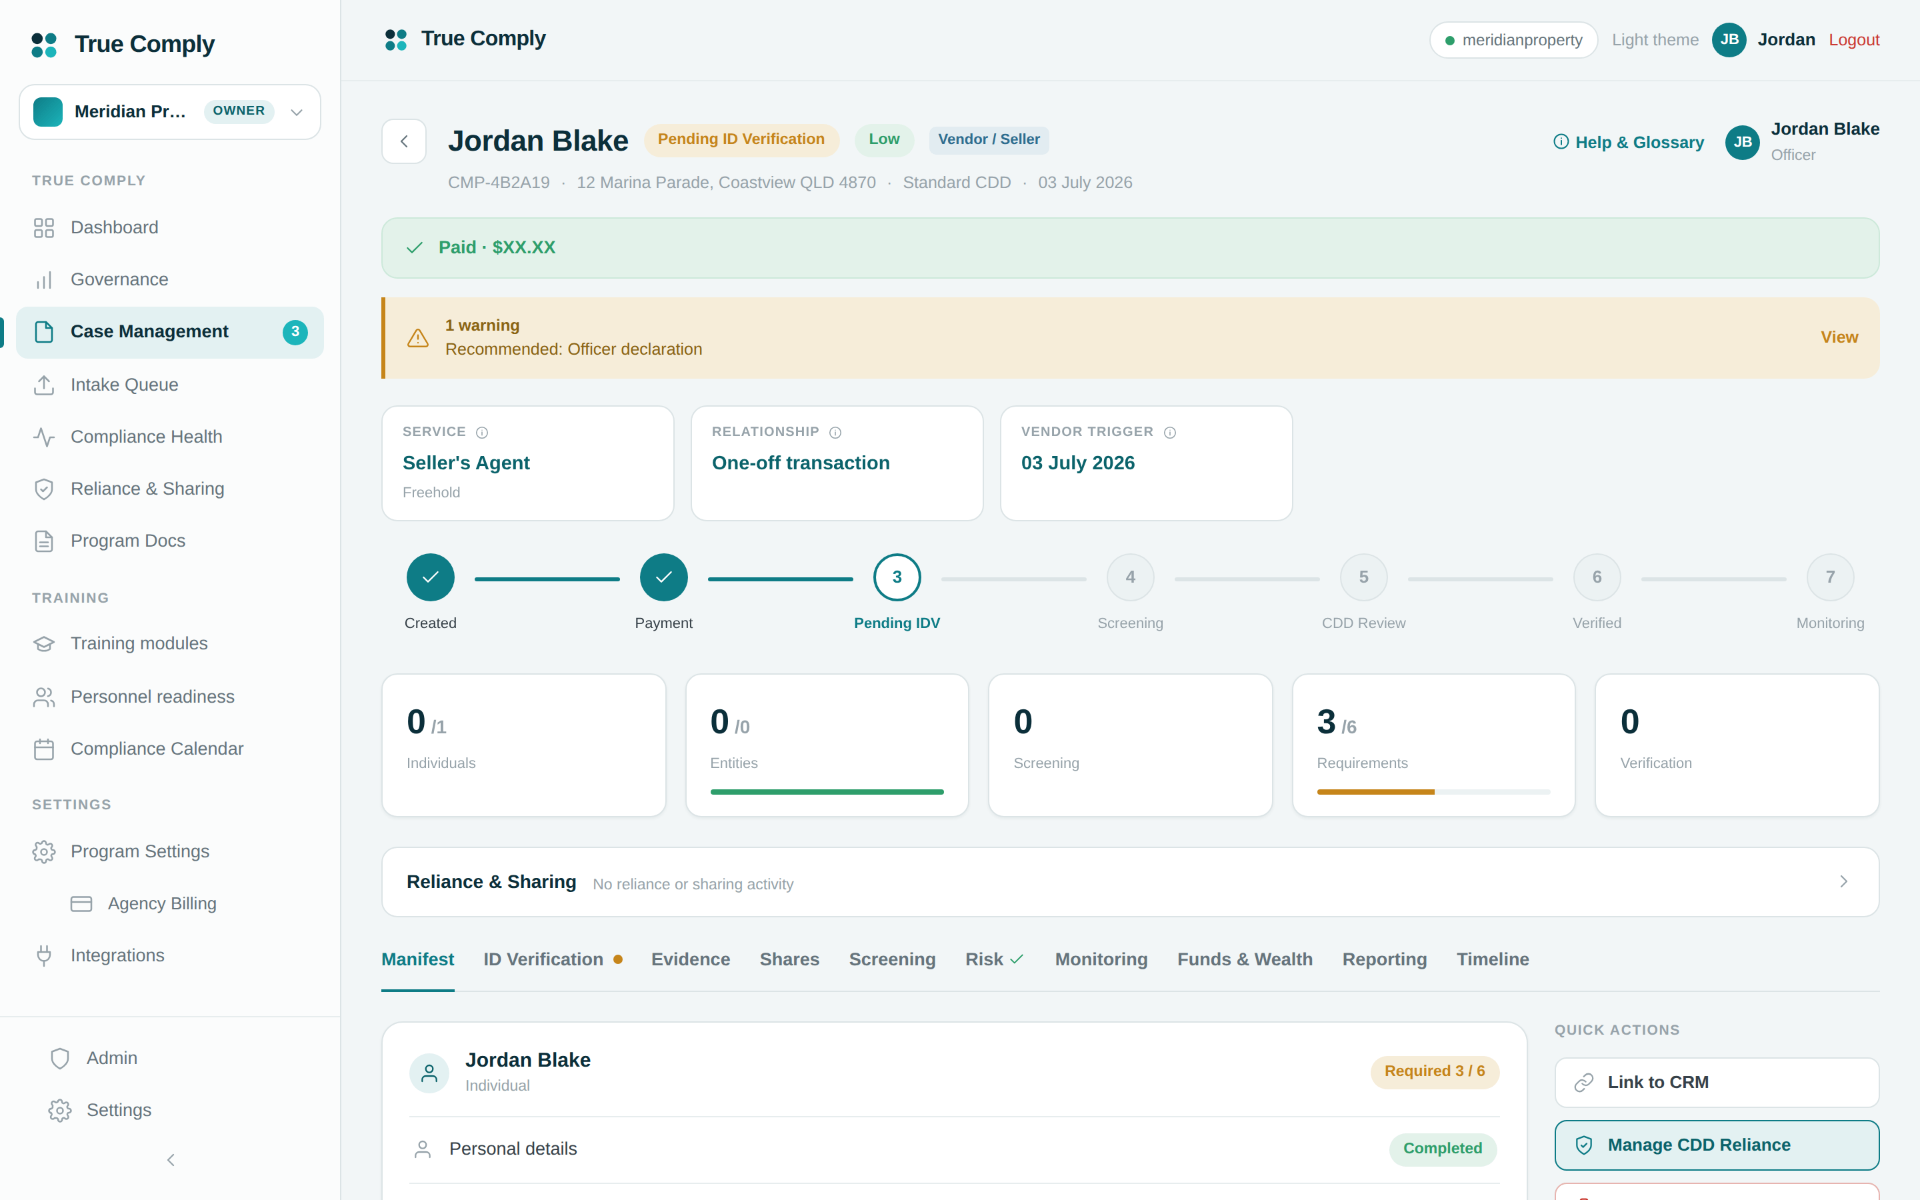Open Verification stat card
Image resolution: width=1920 pixels, height=1200 pixels.
click(x=1737, y=746)
